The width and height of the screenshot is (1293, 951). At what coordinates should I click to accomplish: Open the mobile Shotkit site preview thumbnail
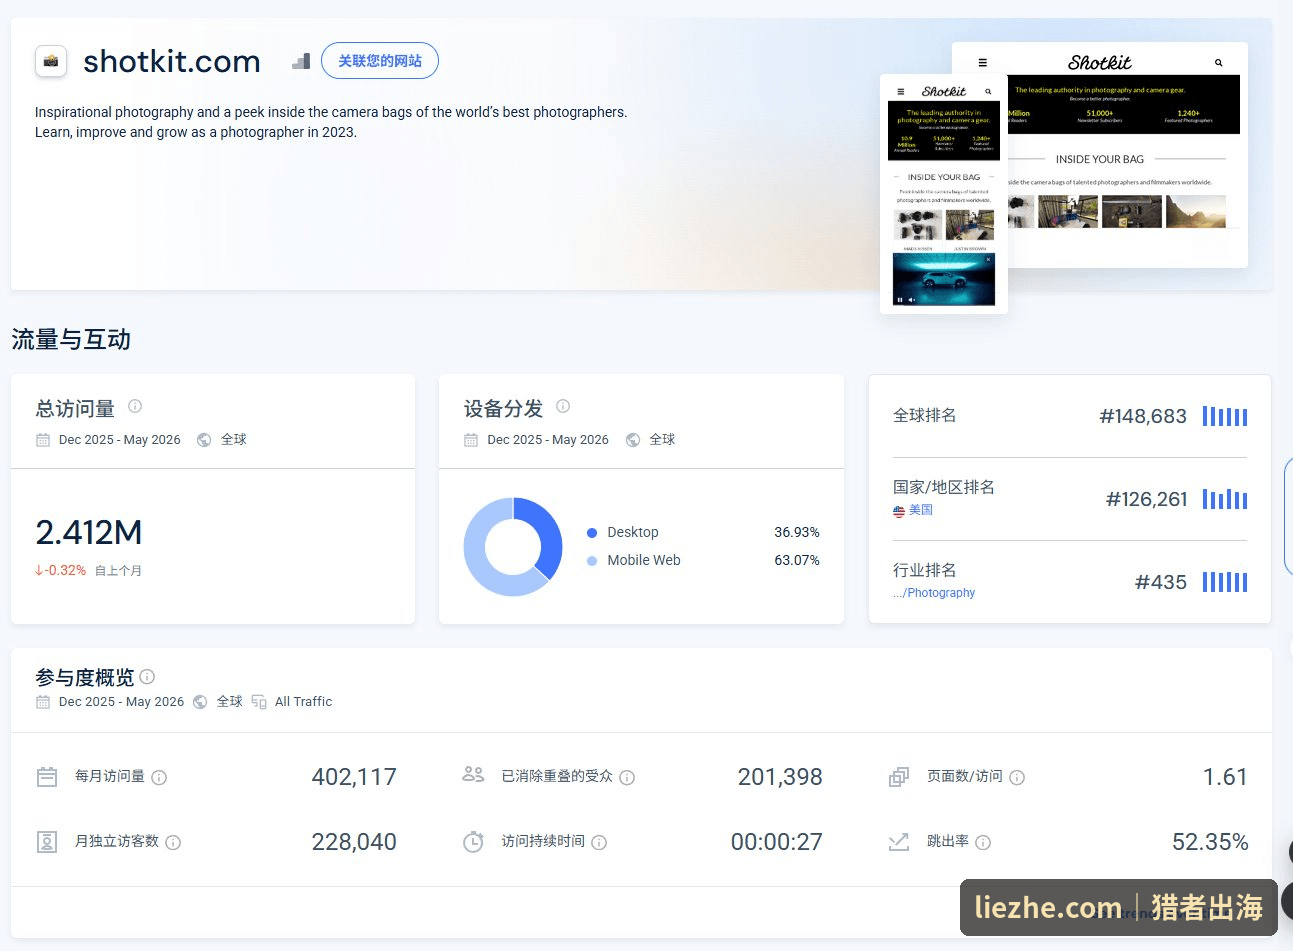pos(944,194)
